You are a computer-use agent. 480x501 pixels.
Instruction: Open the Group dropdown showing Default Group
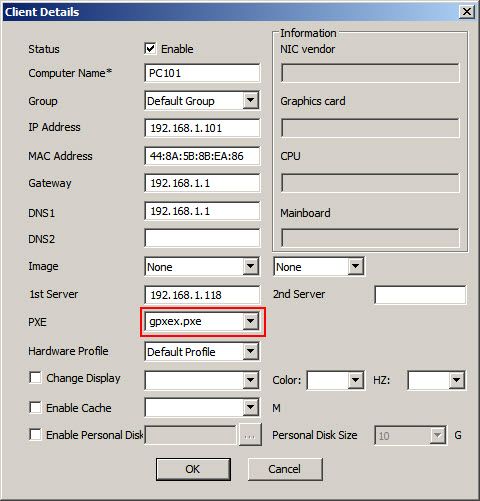[202, 101]
